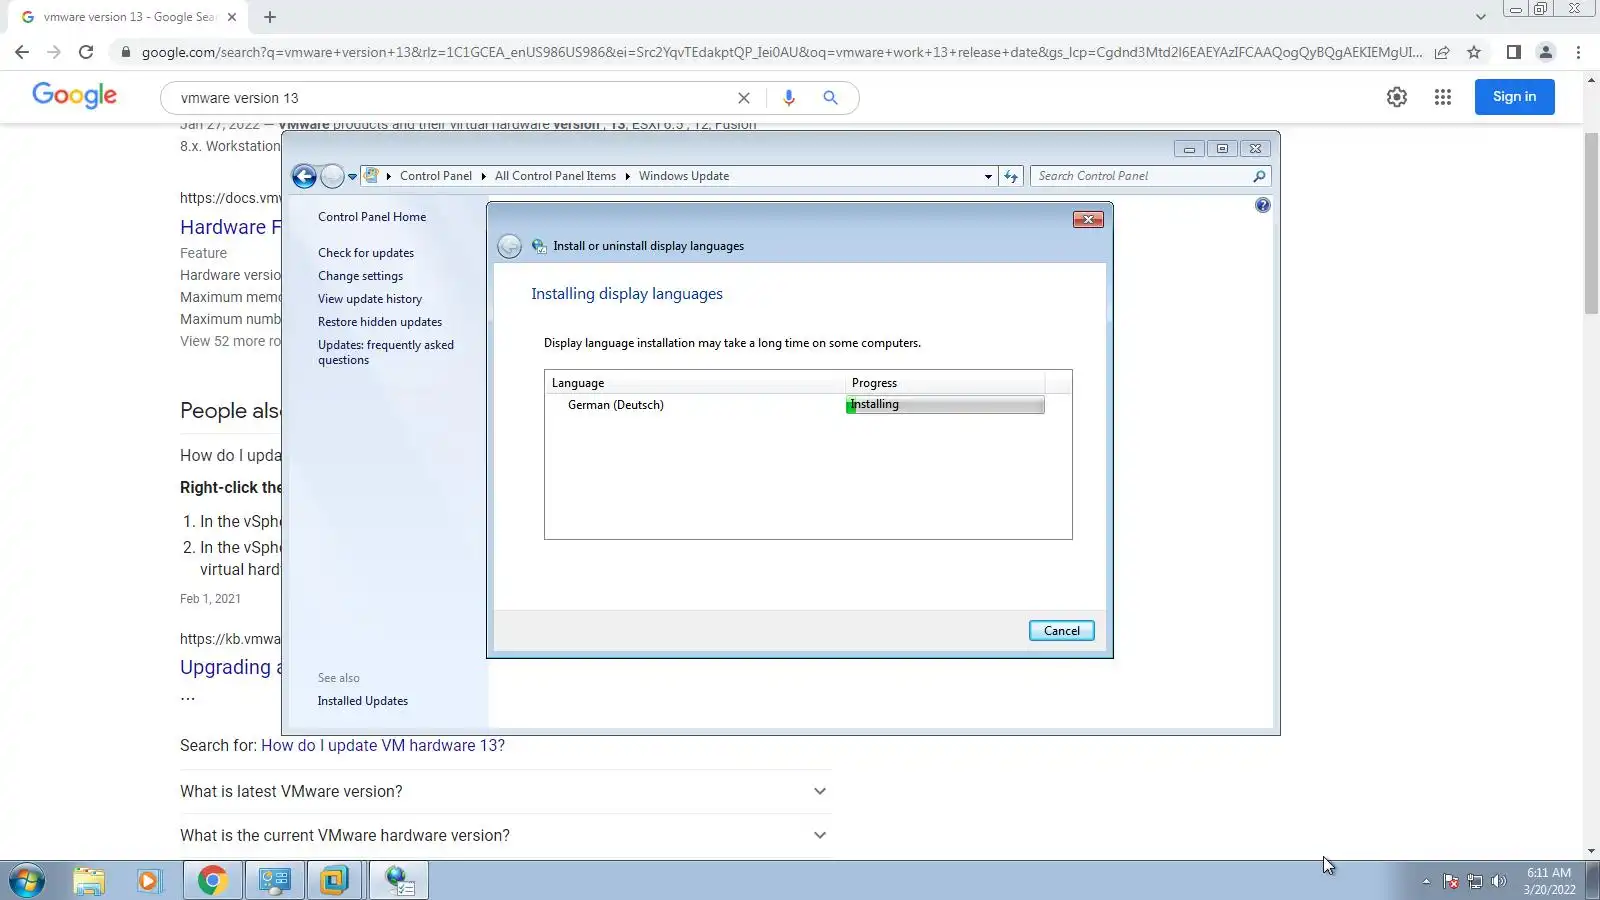The height and width of the screenshot is (900, 1600).
Task: Switch to Google Chrome in the taskbar
Action: click(x=212, y=881)
